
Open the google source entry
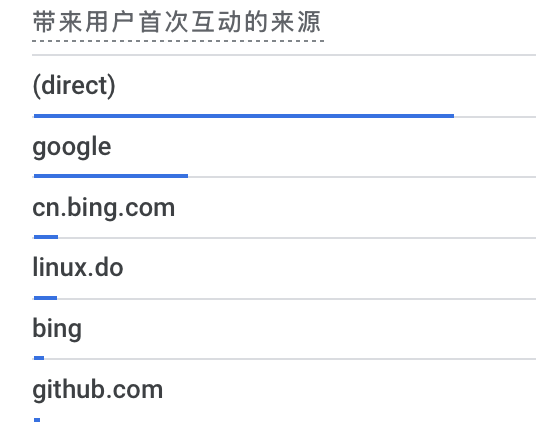[72, 147]
